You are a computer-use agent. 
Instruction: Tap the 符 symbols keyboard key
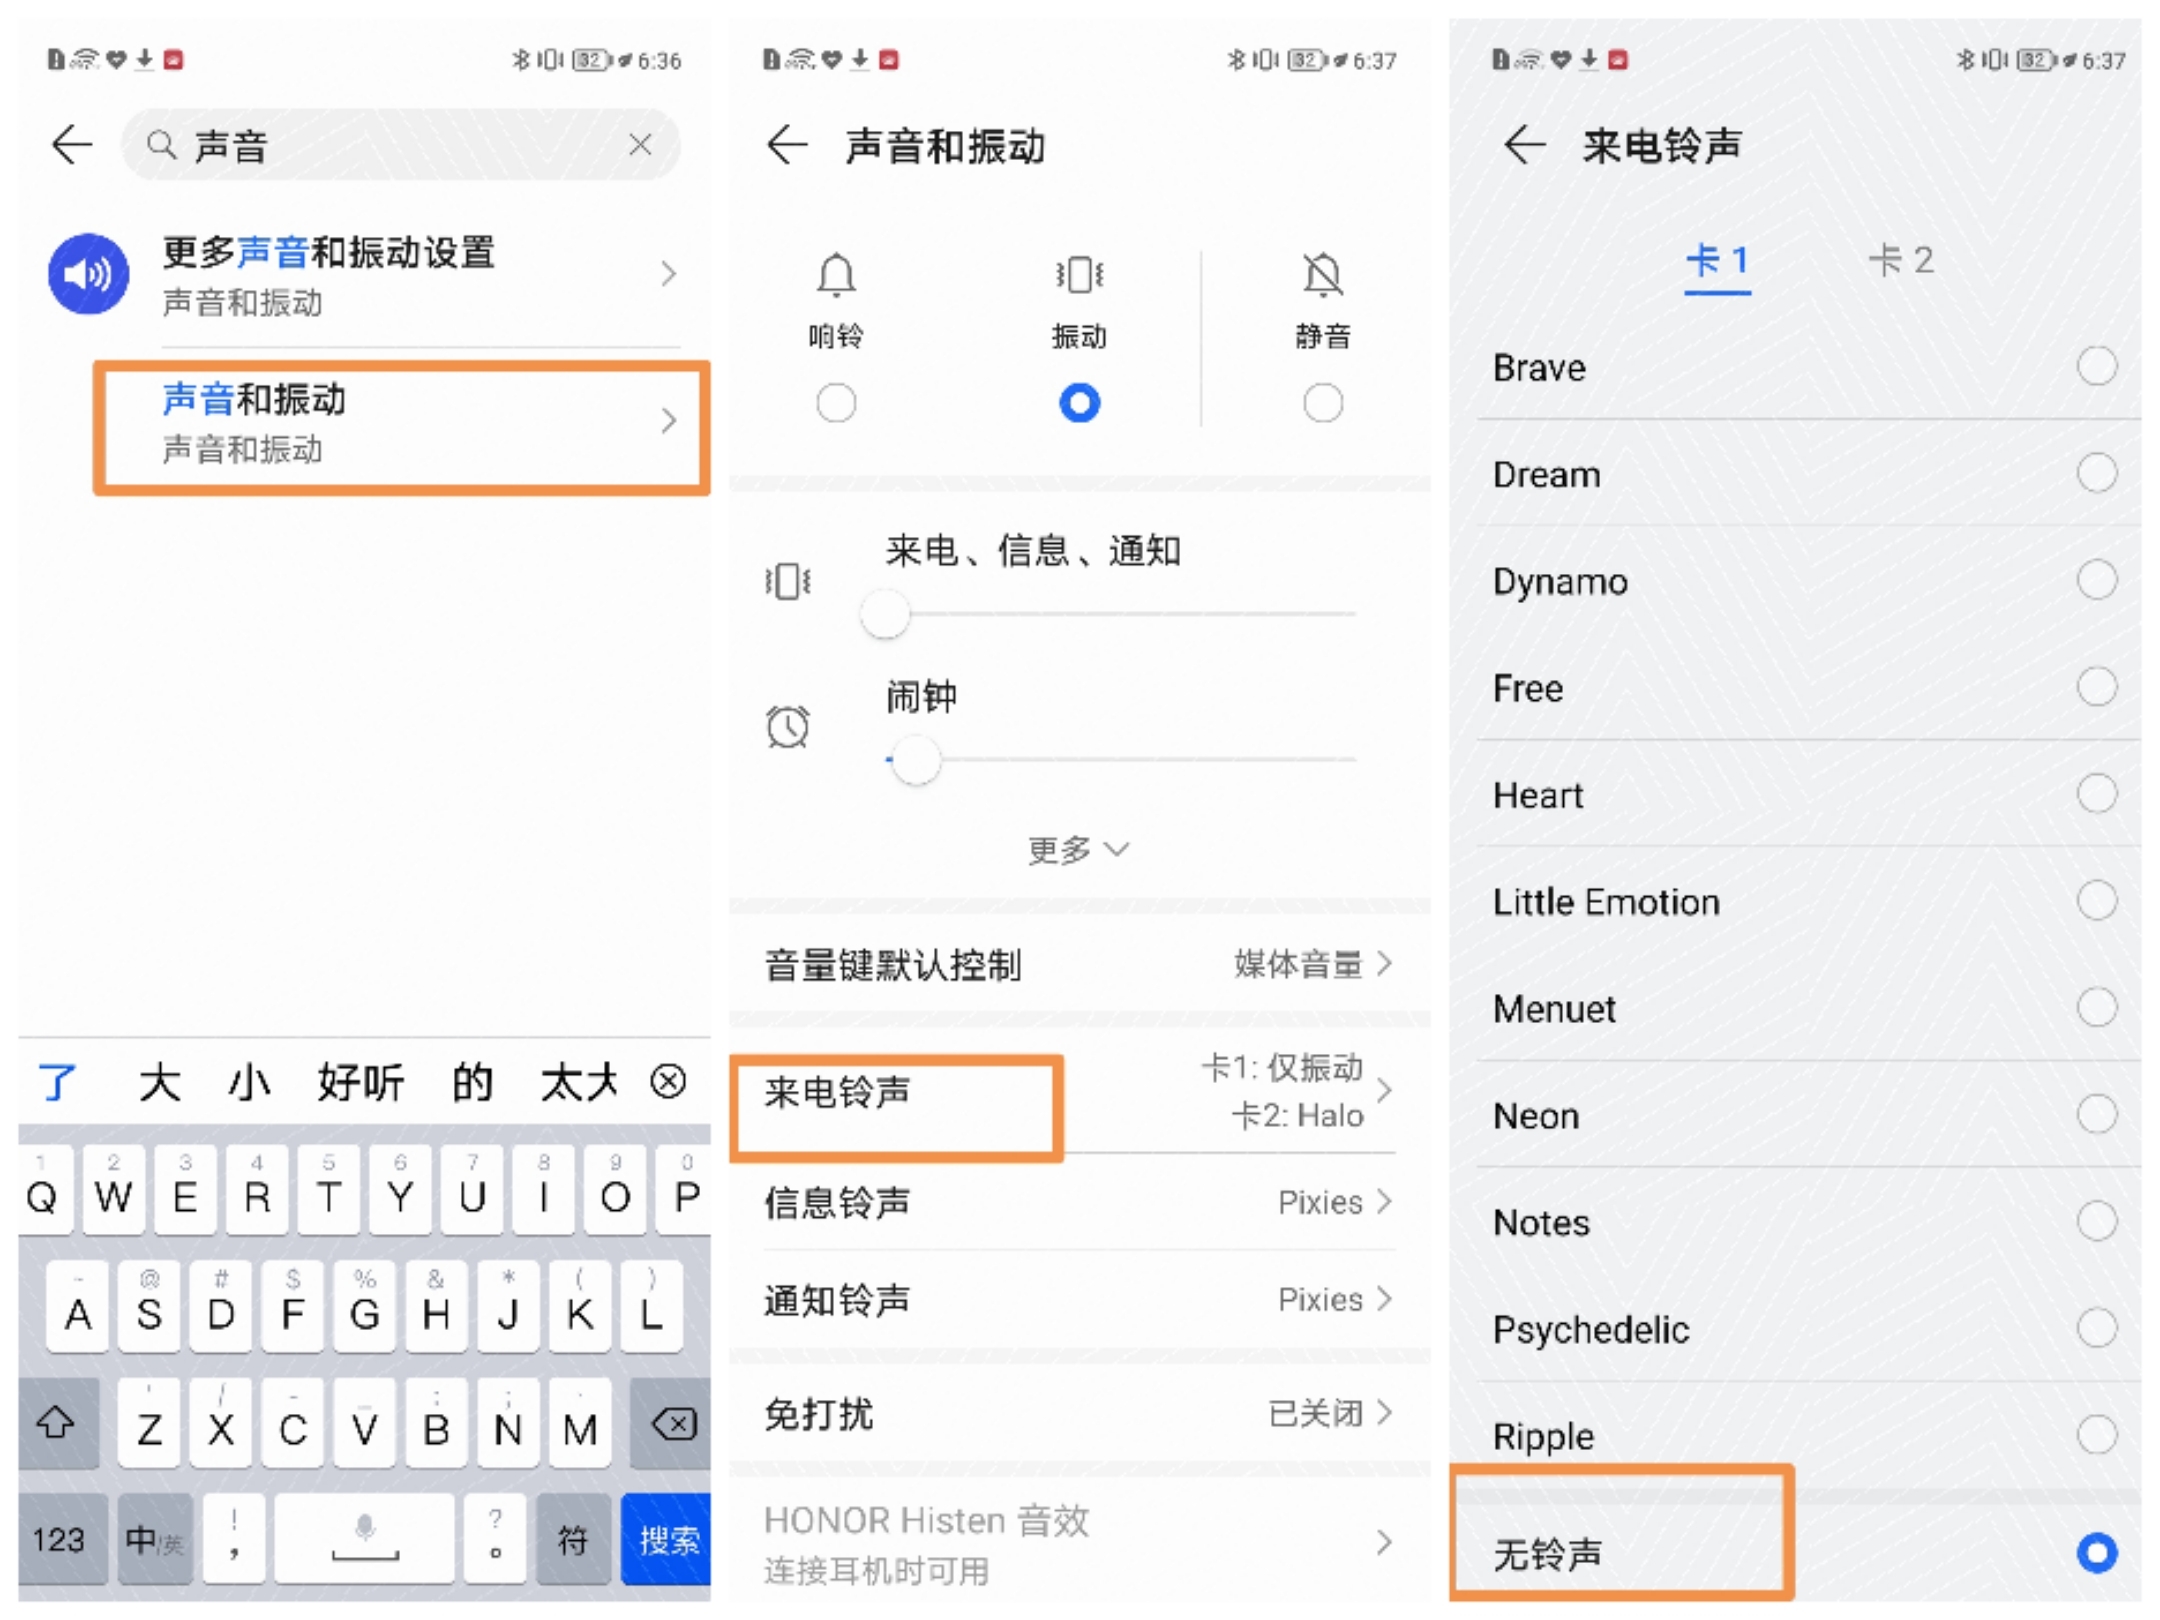click(x=573, y=1538)
